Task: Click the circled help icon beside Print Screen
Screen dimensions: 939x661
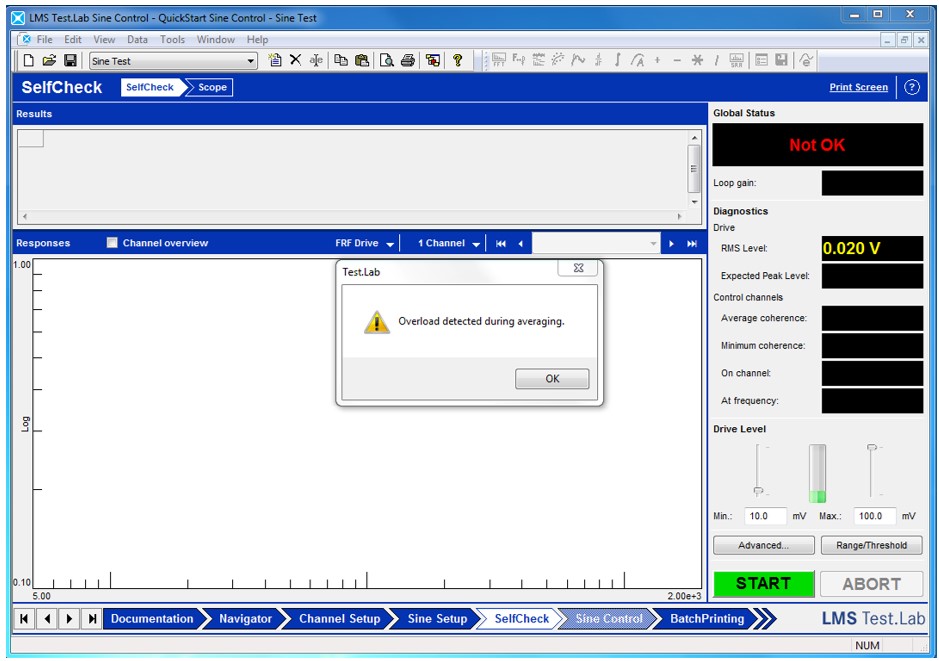Action: pyautogui.click(x=911, y=87)
